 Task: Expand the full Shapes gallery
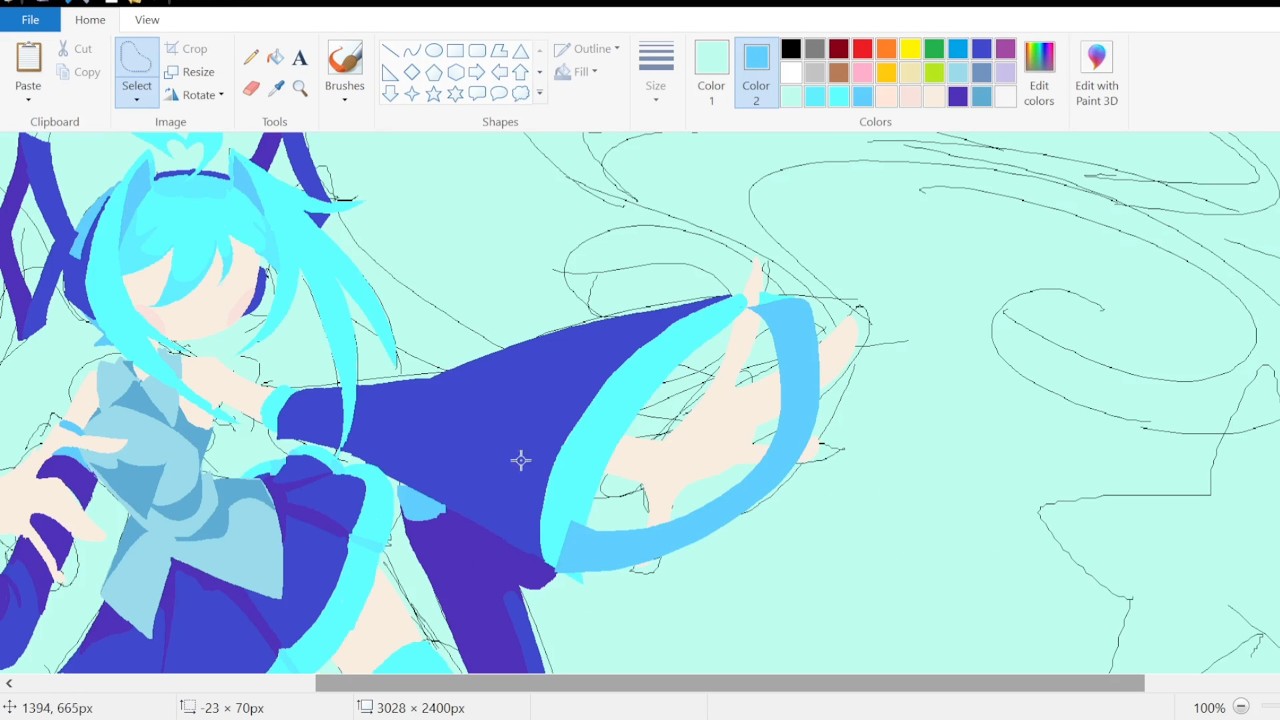click(540, 93)
